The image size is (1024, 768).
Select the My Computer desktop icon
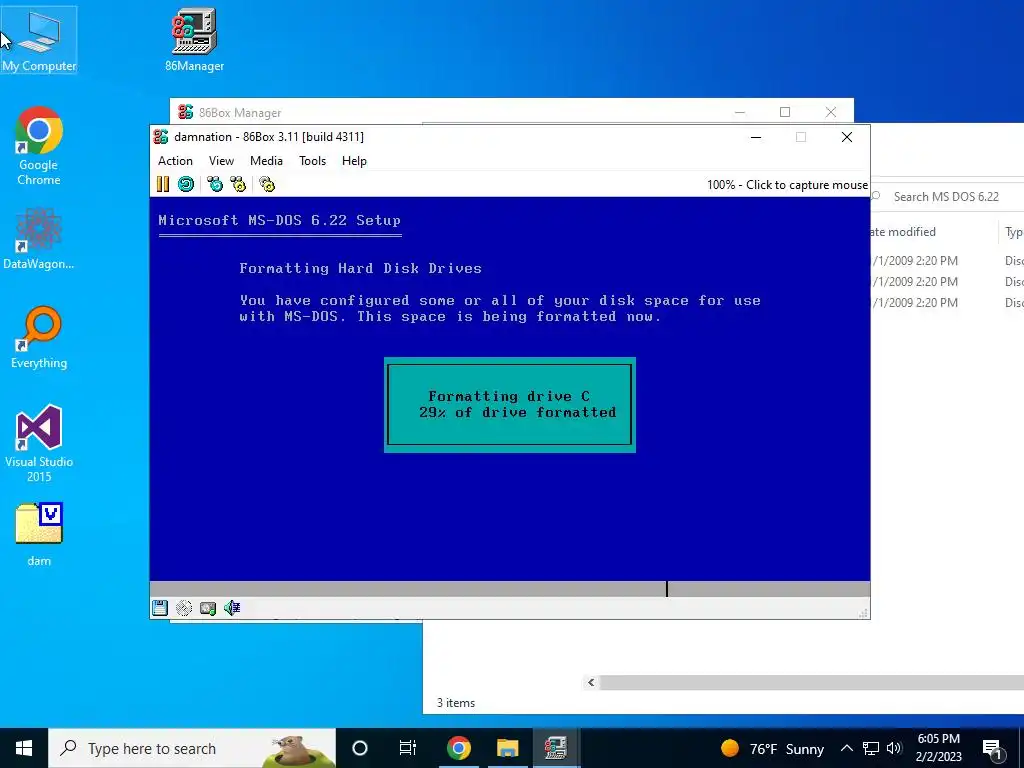[39, 40]
